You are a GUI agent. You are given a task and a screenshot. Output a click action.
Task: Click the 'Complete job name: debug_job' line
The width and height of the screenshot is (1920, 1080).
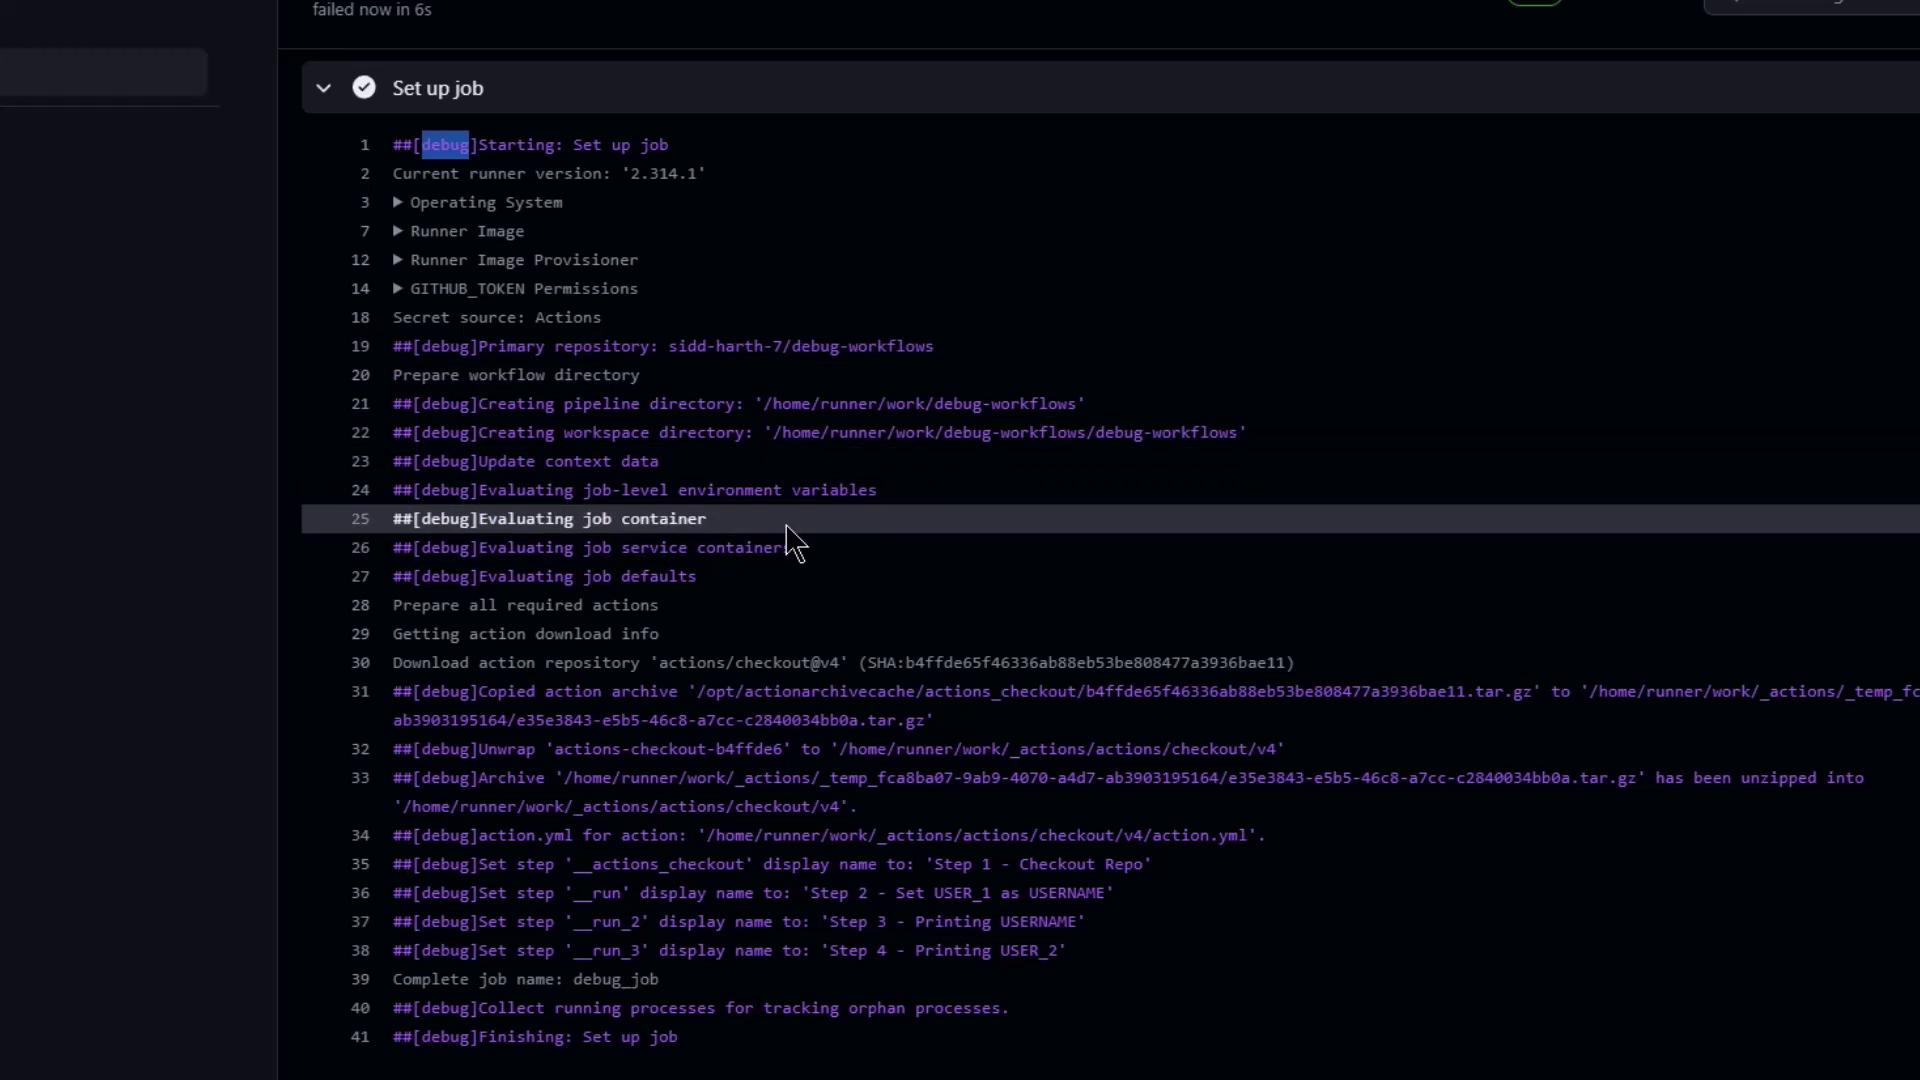[x=525, y=979]
